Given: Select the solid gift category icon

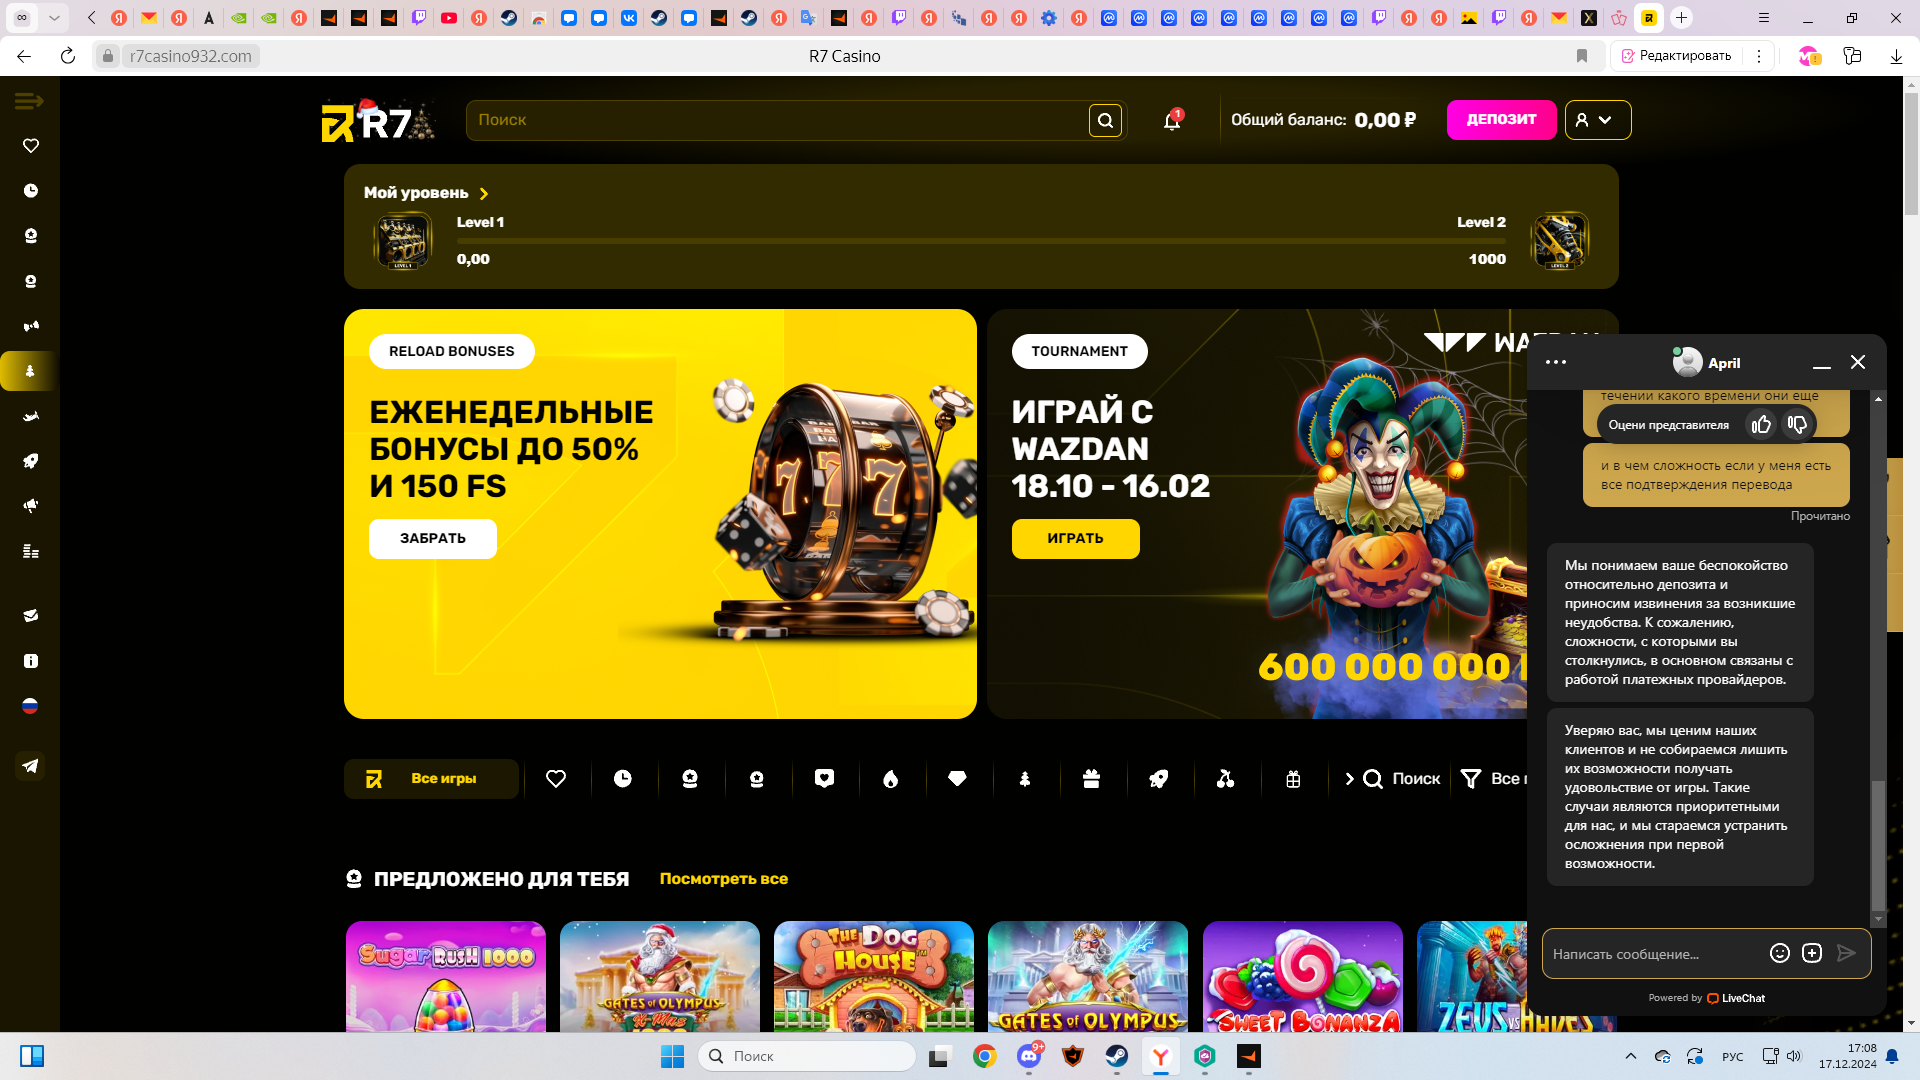Looking at the screenshot, I should click(1092, 779).
